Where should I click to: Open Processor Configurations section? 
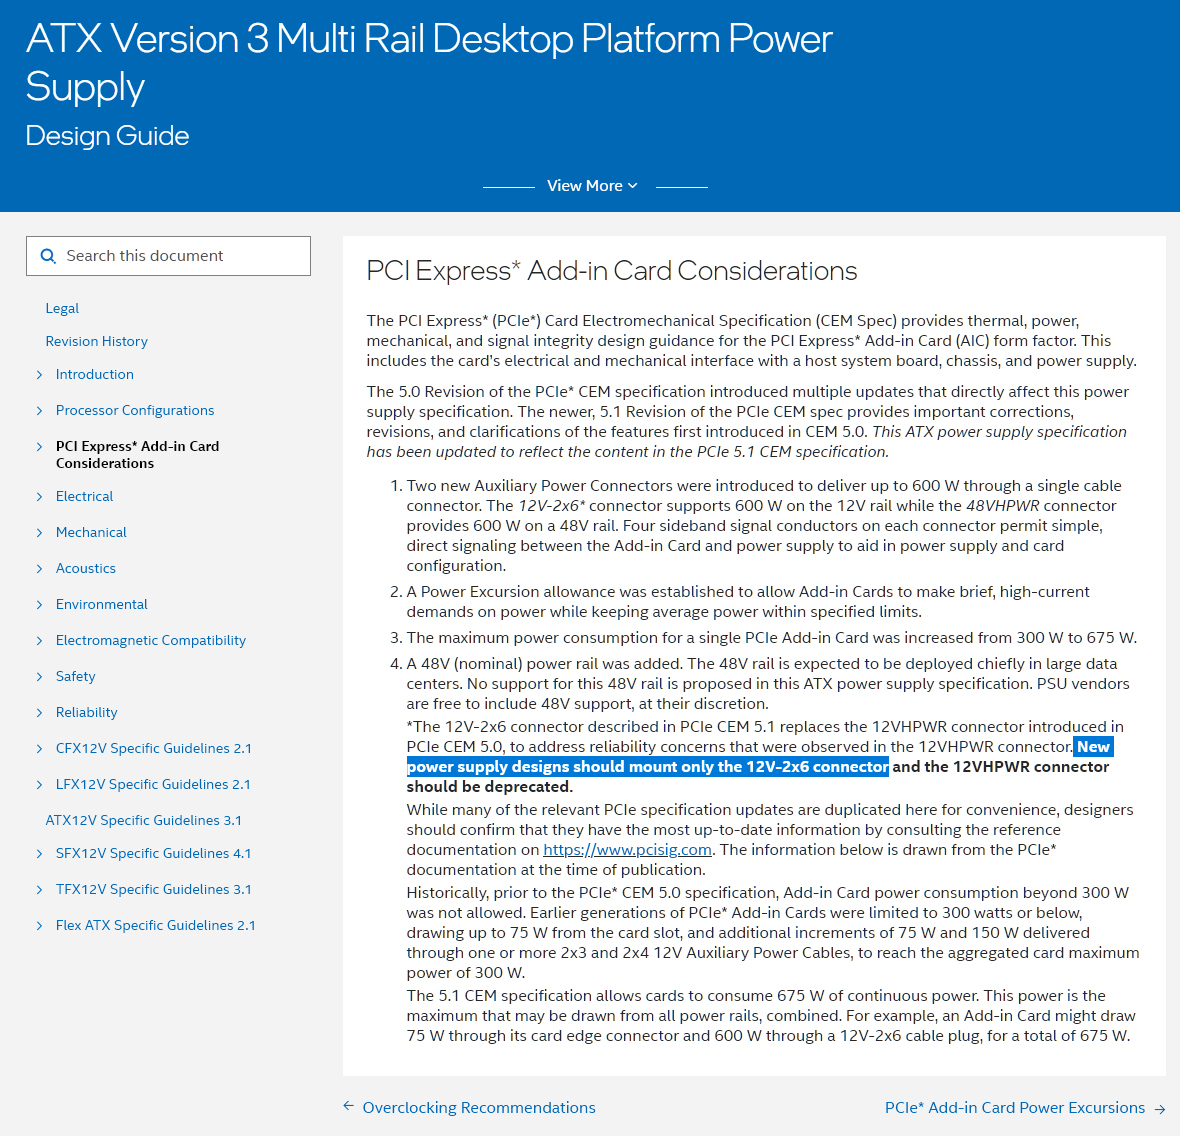click(135, 411)
